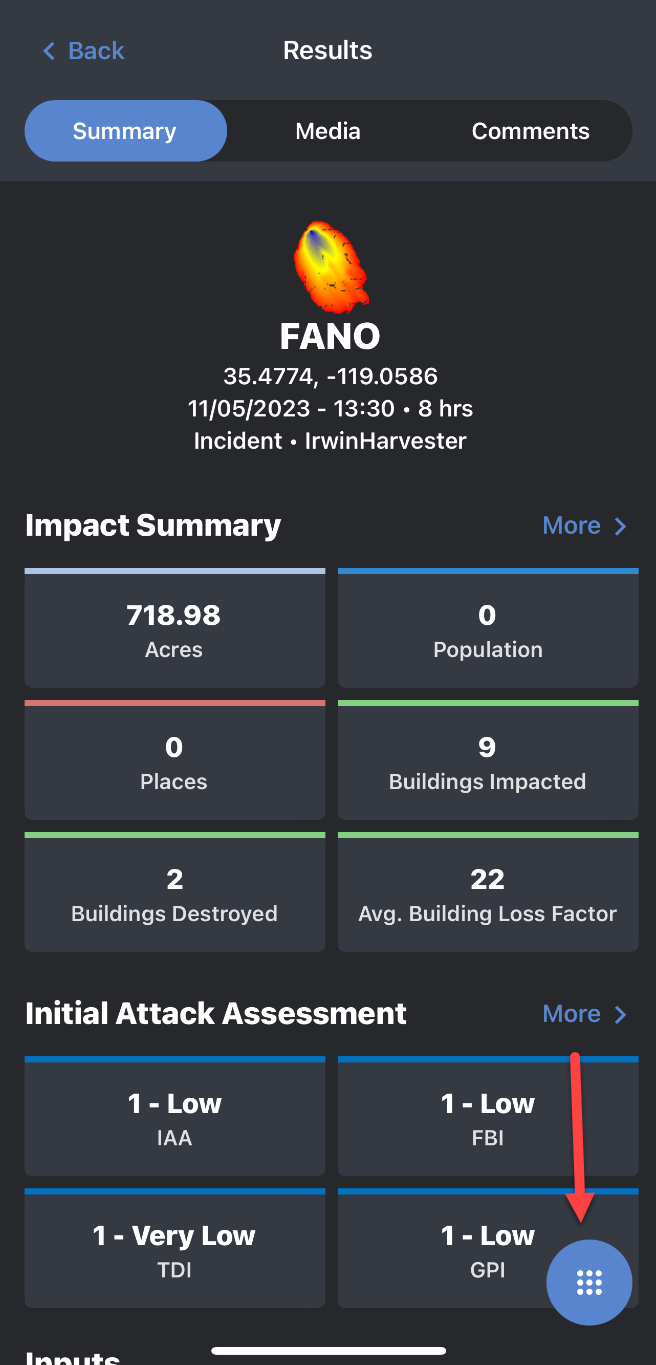
Task: Expand Initial Attack Assessment More link
Action: coord(572,1014)
